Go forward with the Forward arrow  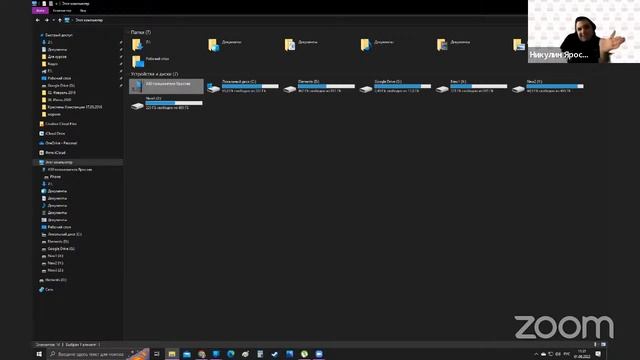pyautogui.click(x=46, y=20)
